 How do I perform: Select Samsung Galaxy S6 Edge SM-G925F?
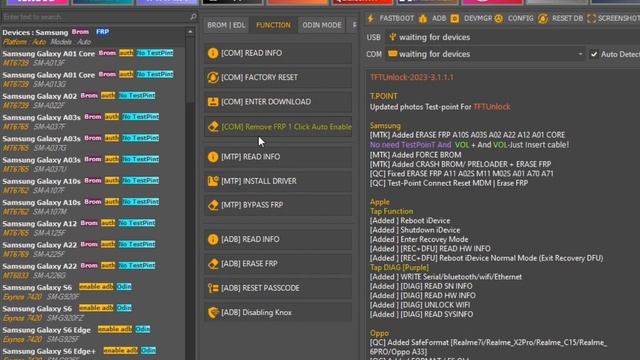pyautogui.click(x=93, y=334)
